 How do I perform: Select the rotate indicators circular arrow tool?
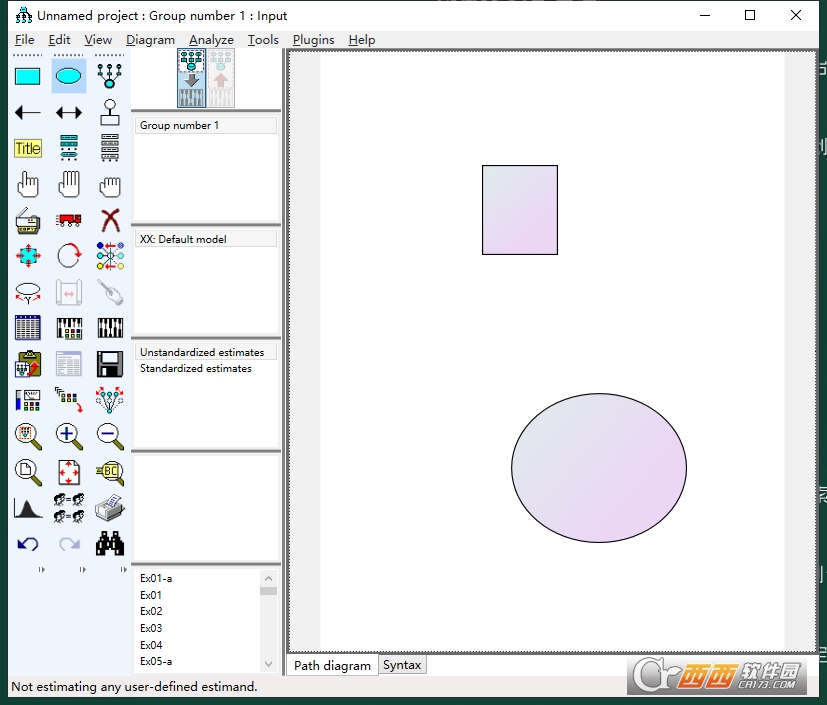69,256
